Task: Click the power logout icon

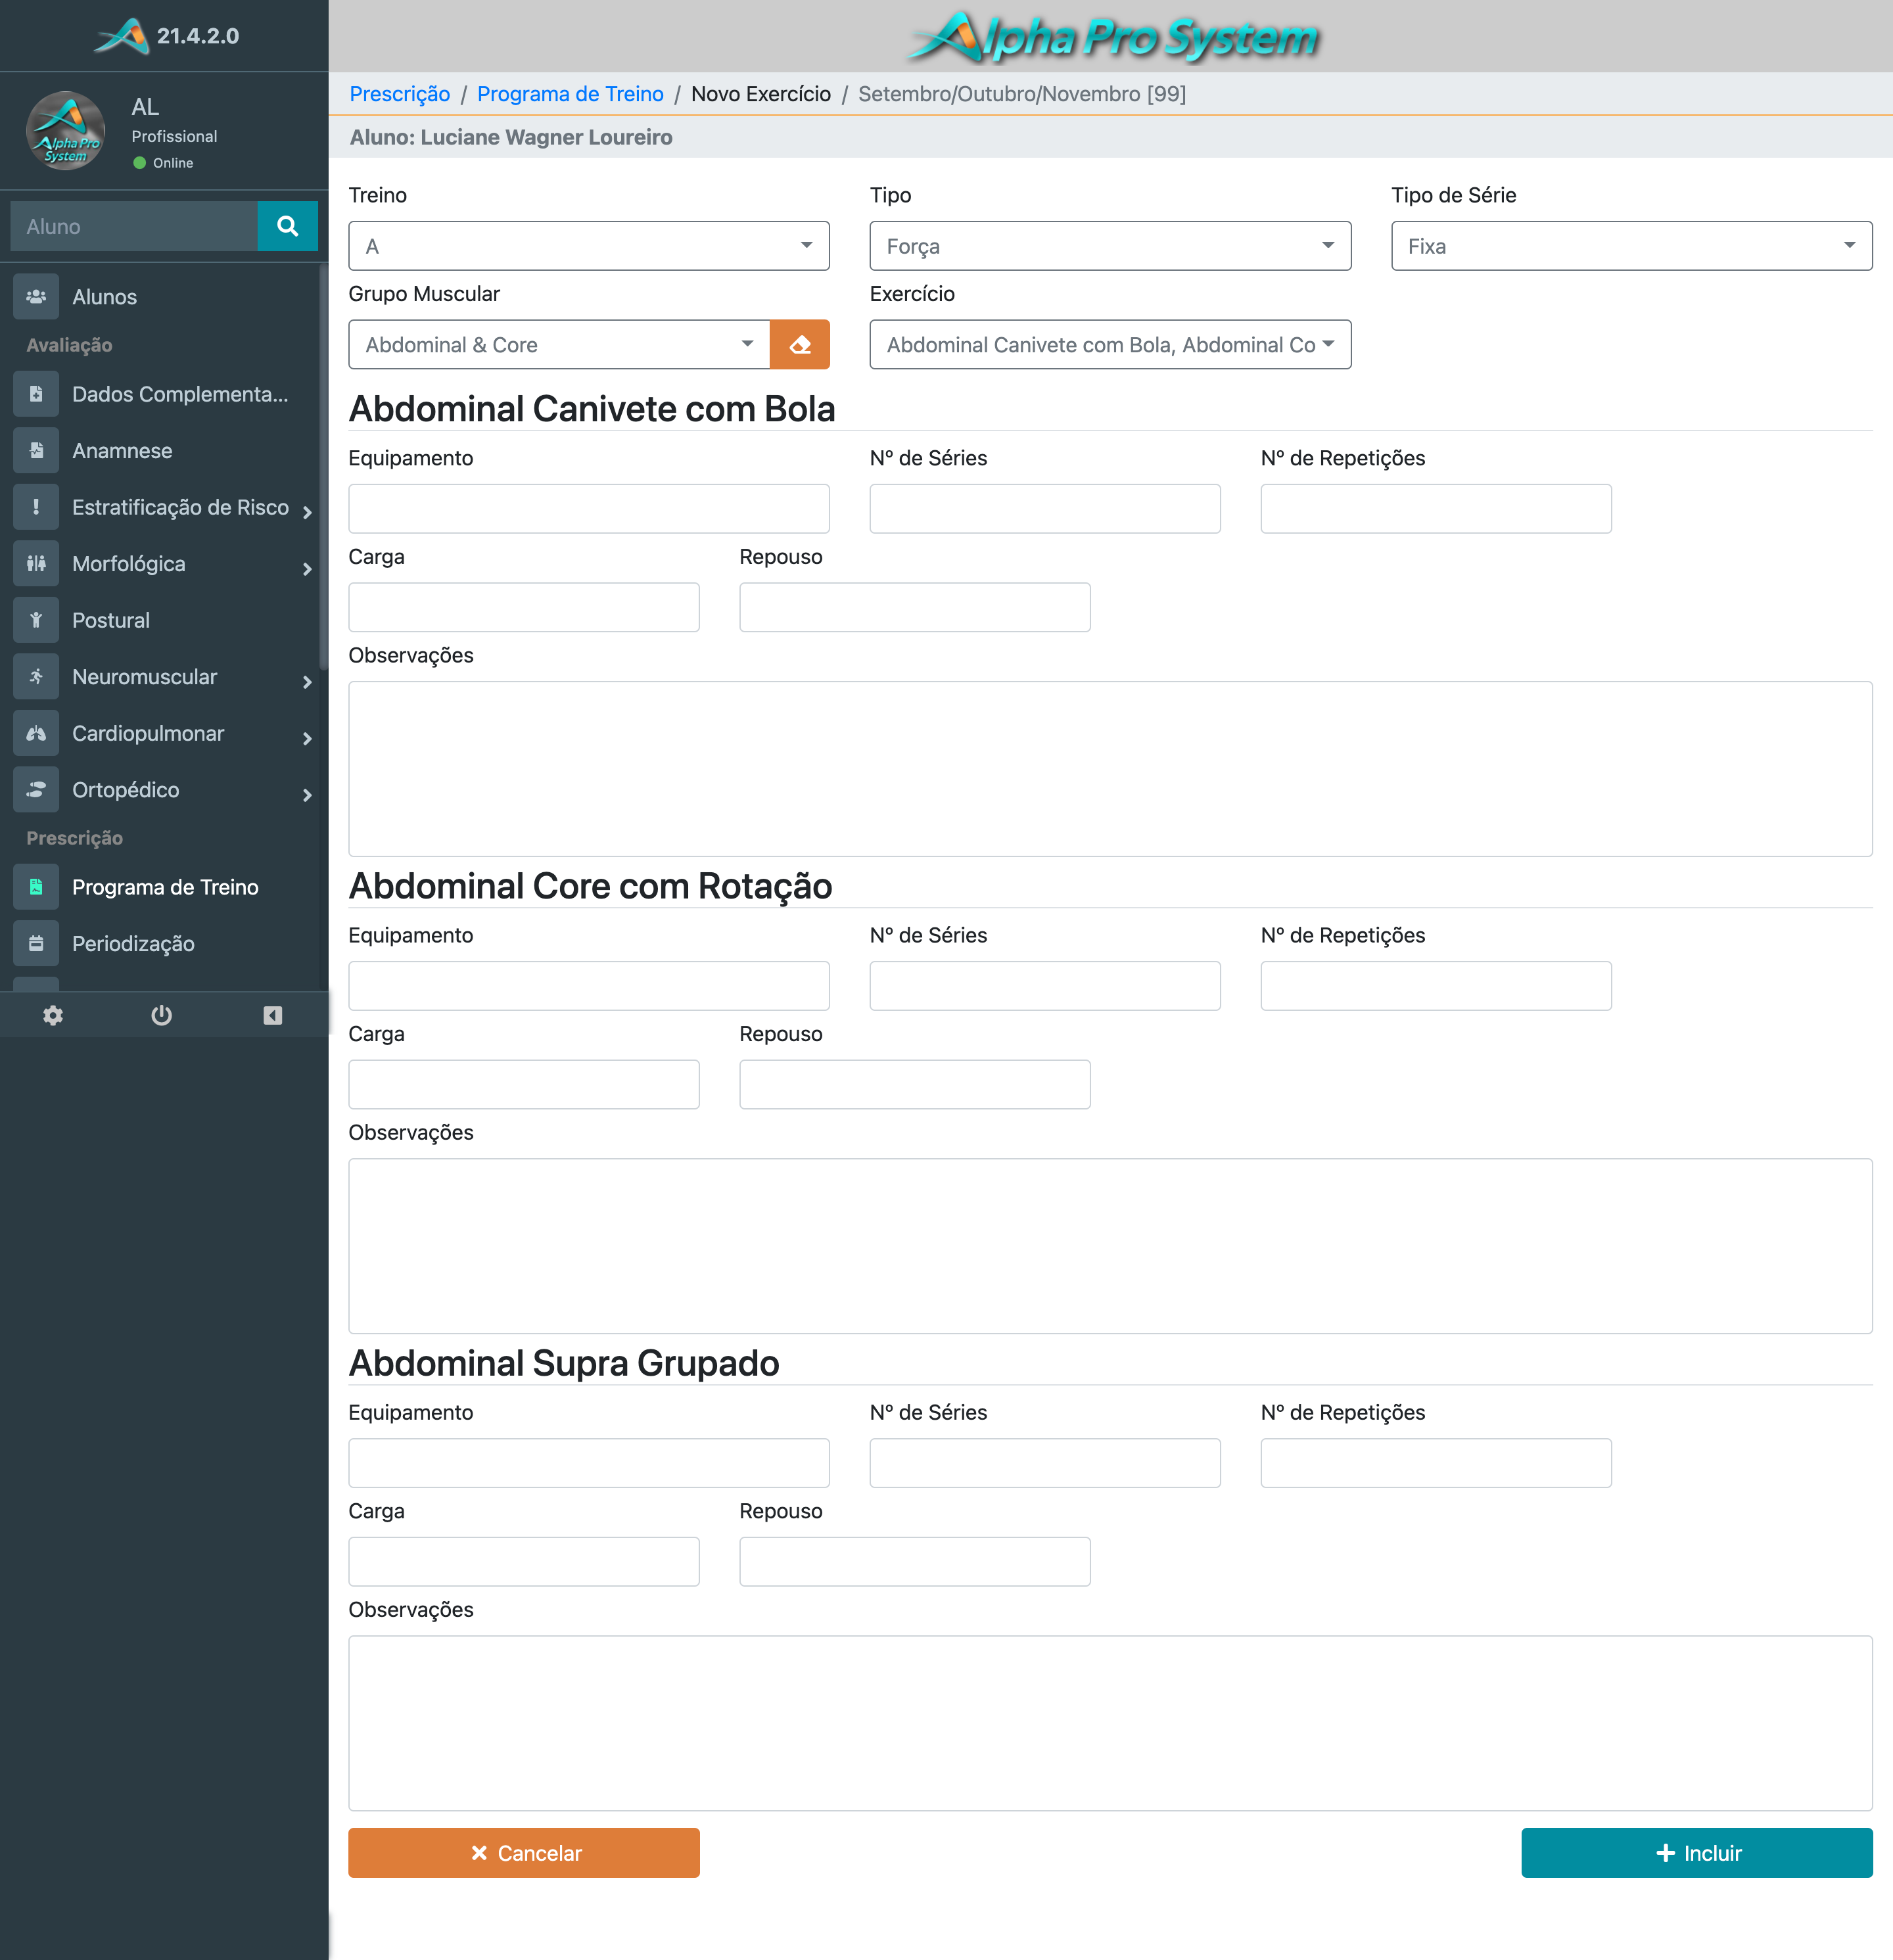Action: point(161,1015)
